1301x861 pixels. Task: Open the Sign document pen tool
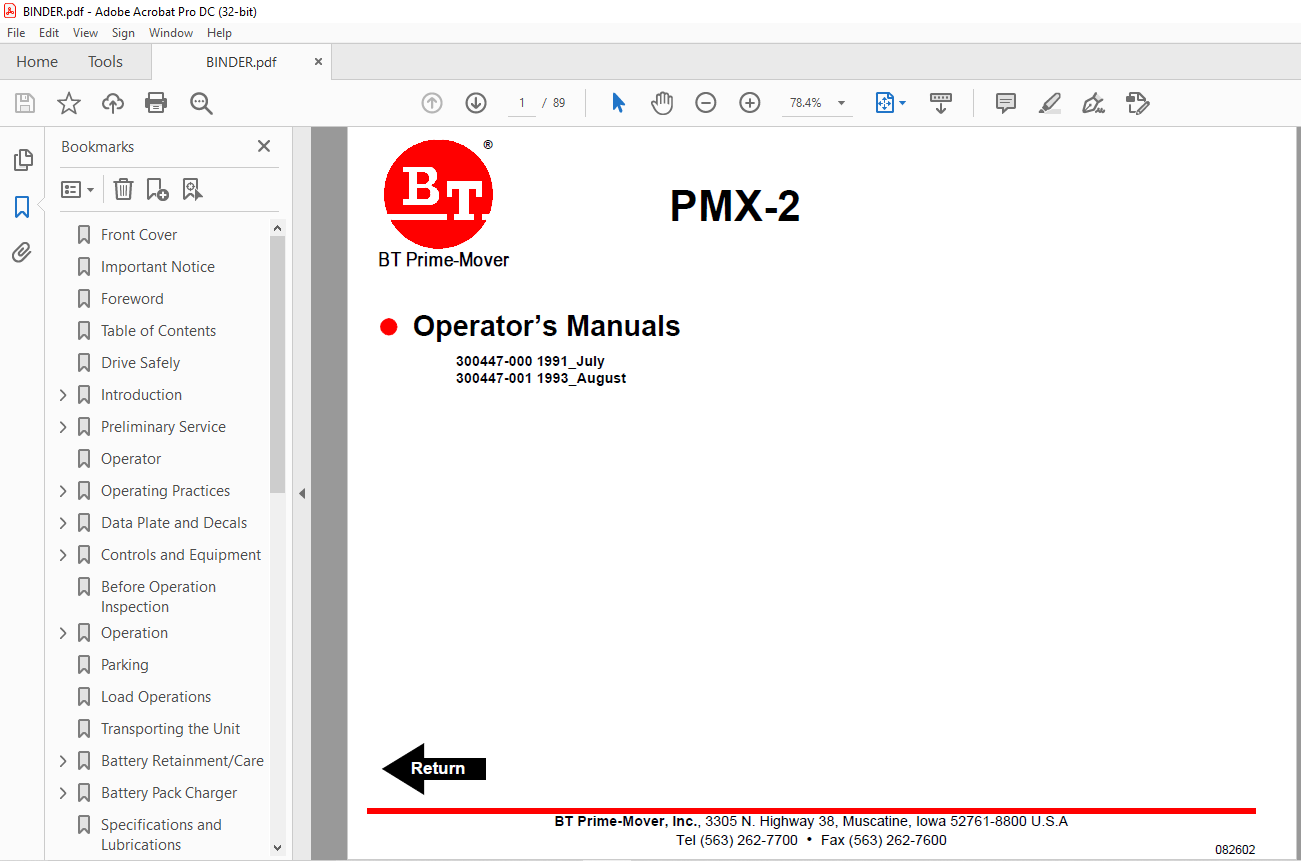coord(1093,103)
